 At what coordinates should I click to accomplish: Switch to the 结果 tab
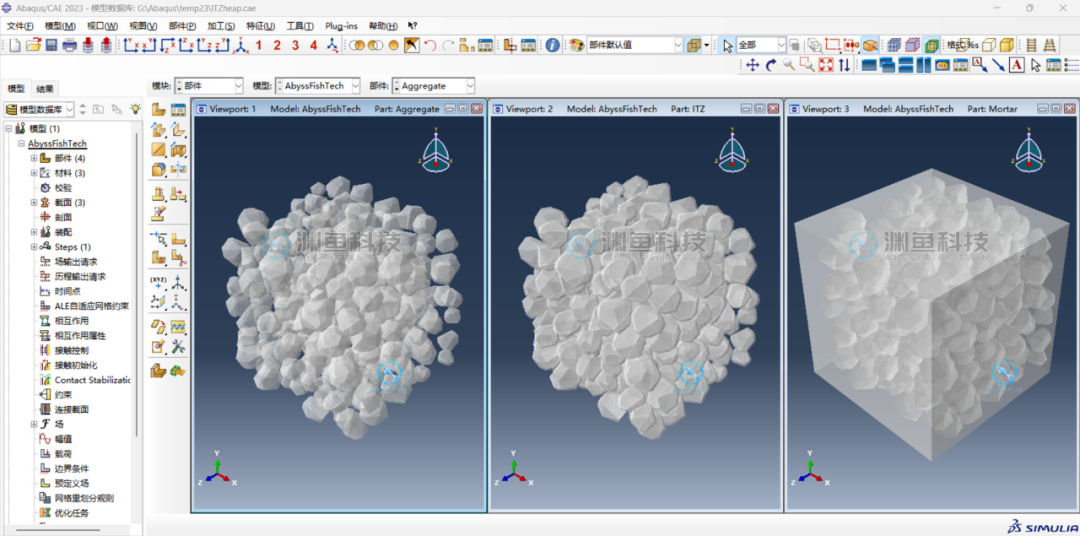pyautogui.click(x=45, y=89)
